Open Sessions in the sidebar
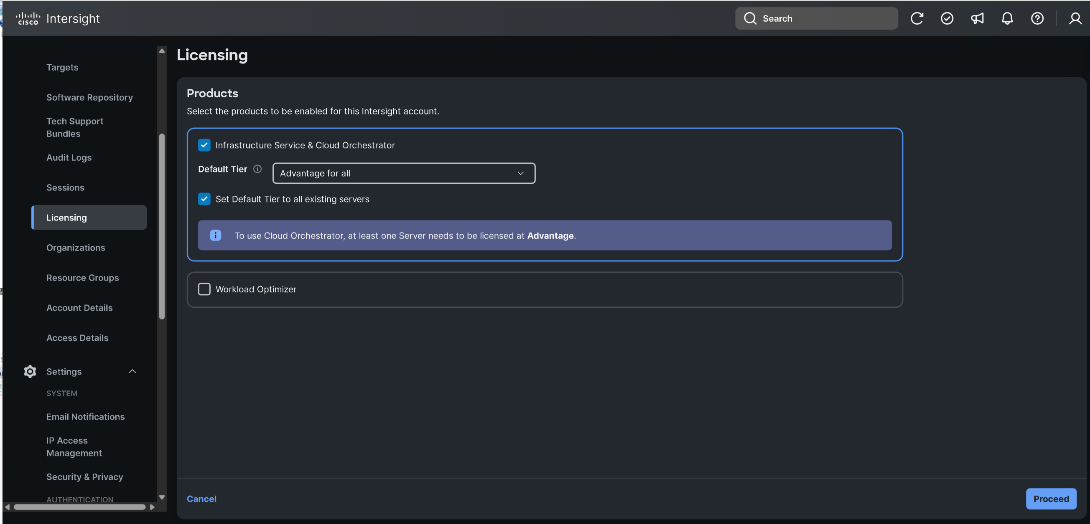Image resolution: width=1090 pixels, height=524 pixels. tap(65, 188)
